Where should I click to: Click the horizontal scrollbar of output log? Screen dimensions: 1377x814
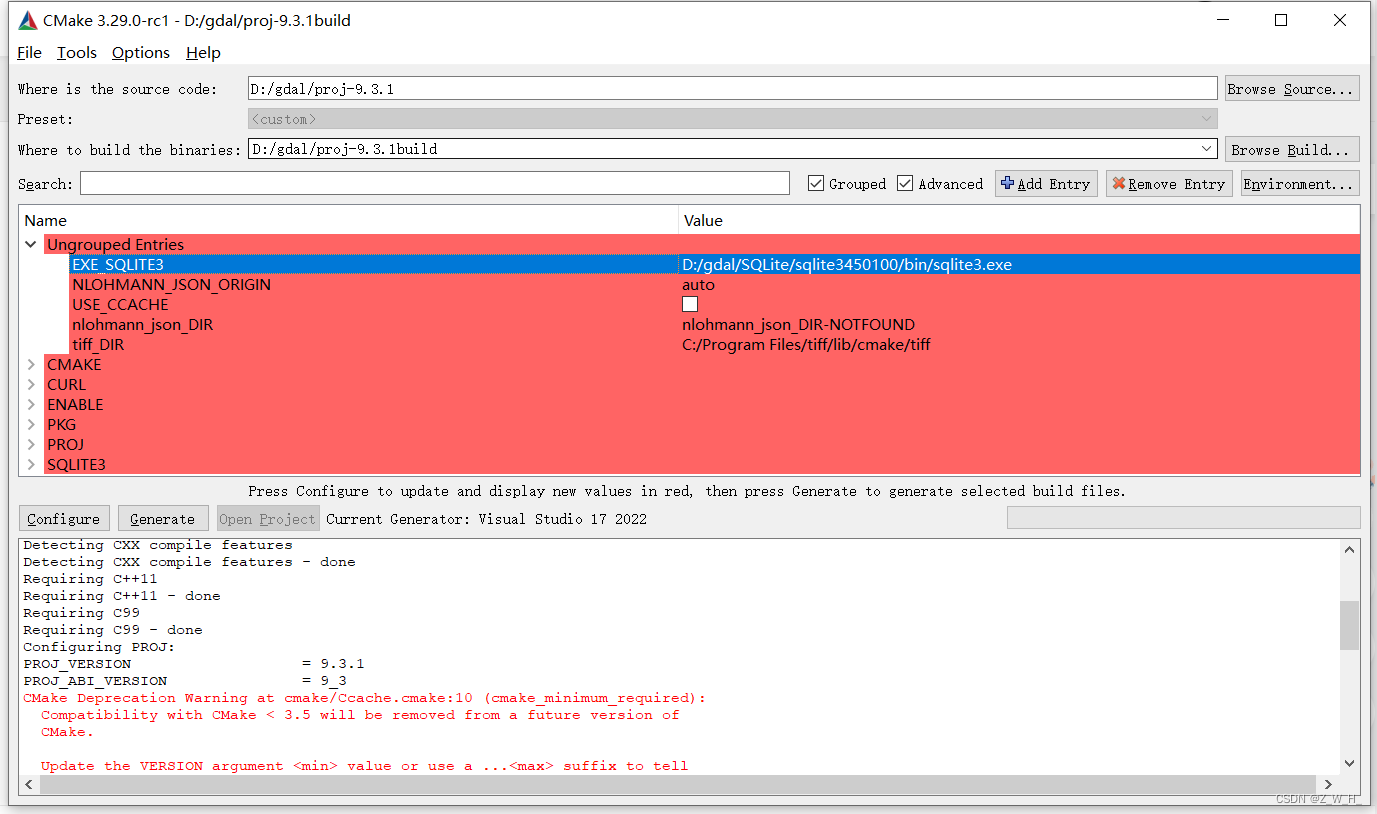(x=678, y=784)
